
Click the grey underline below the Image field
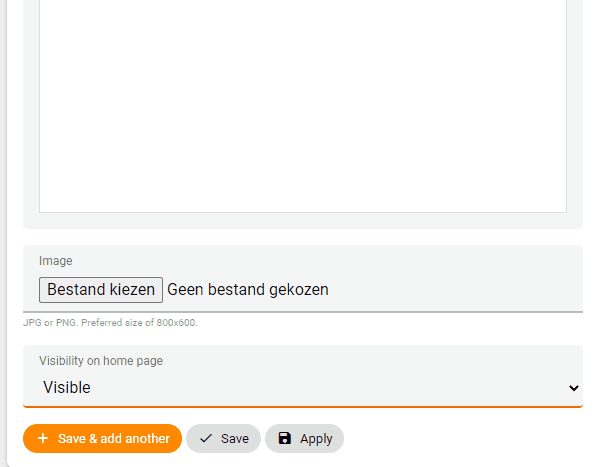tap(303, 312)
